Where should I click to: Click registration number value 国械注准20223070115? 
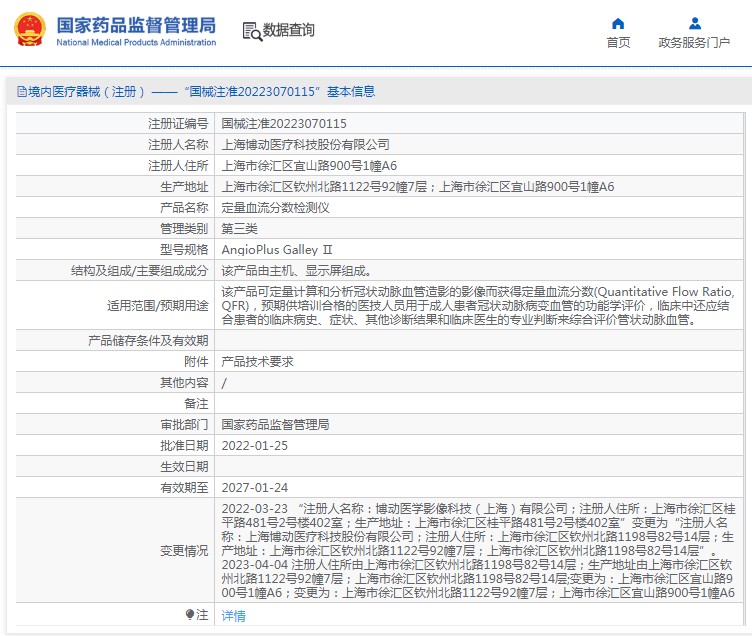click(283, 123)
